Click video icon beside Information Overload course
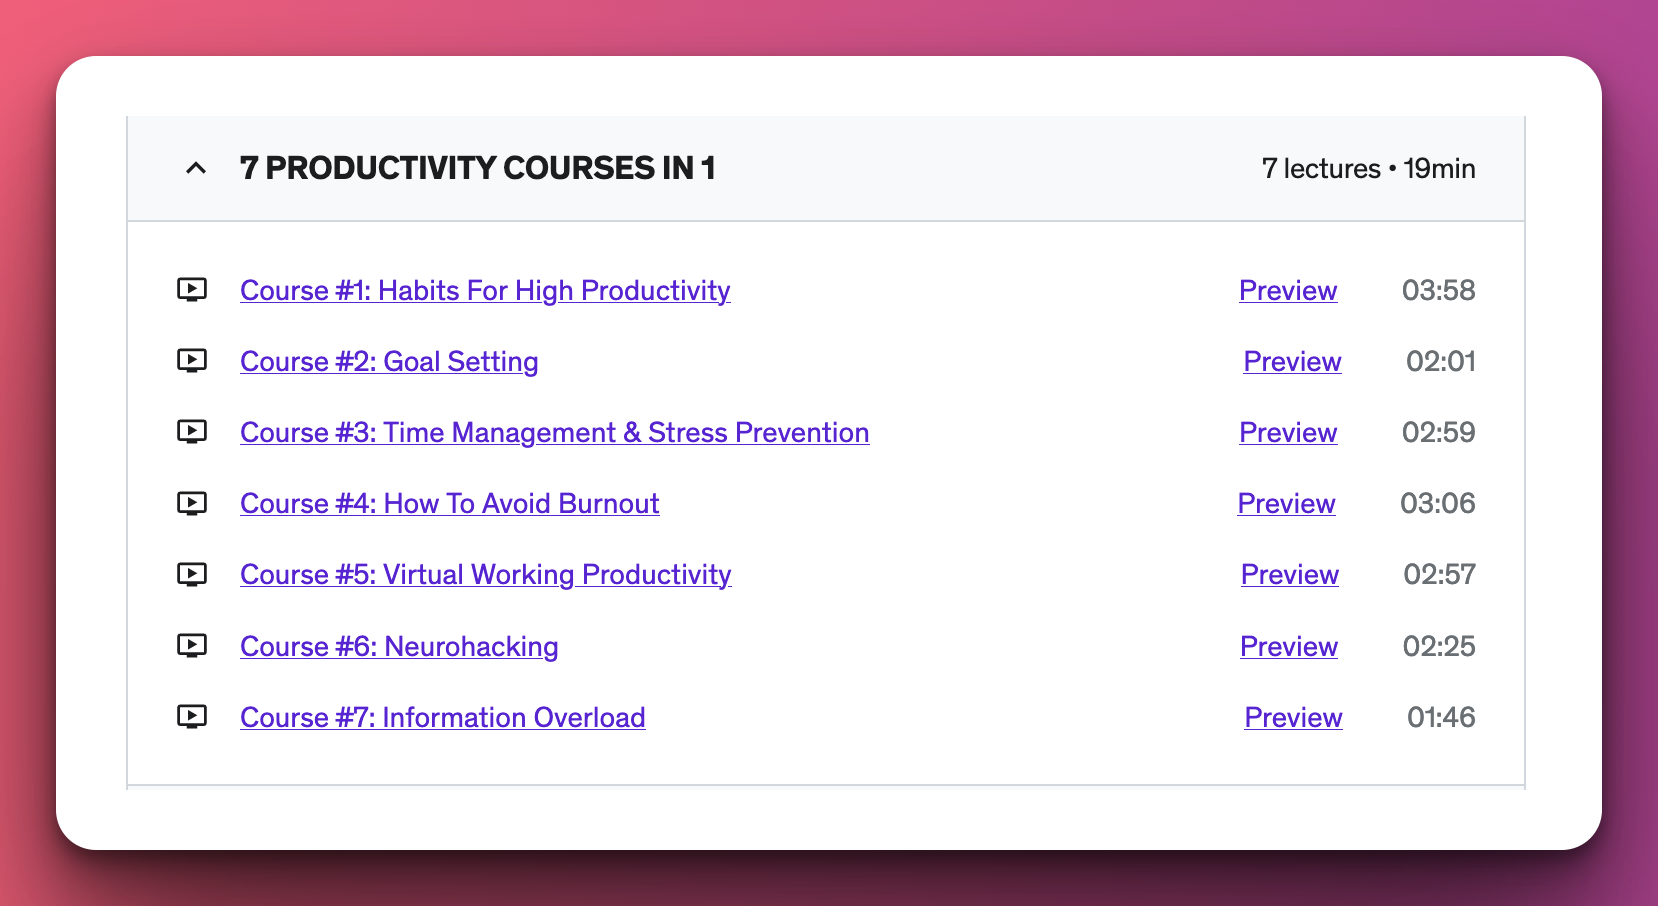 coord(192,717)
